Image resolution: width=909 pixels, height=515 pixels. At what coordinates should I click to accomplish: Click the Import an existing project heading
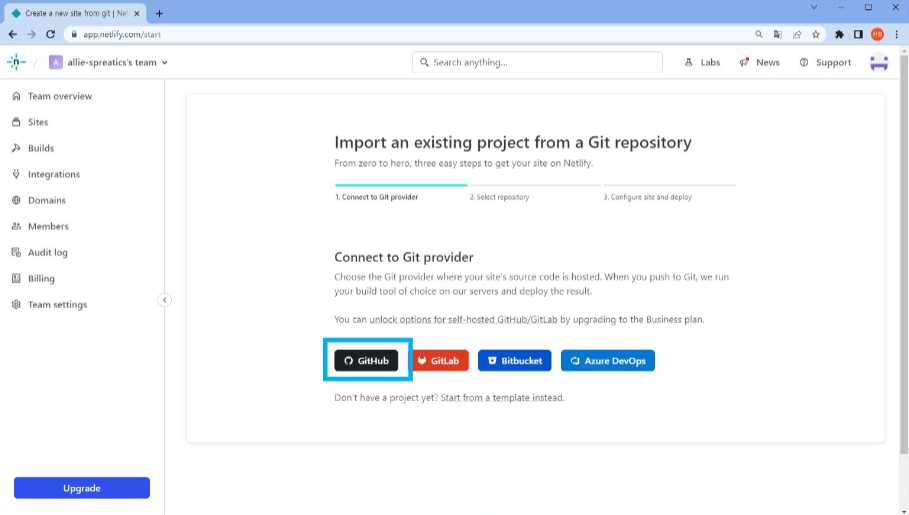tap(512, 143)
